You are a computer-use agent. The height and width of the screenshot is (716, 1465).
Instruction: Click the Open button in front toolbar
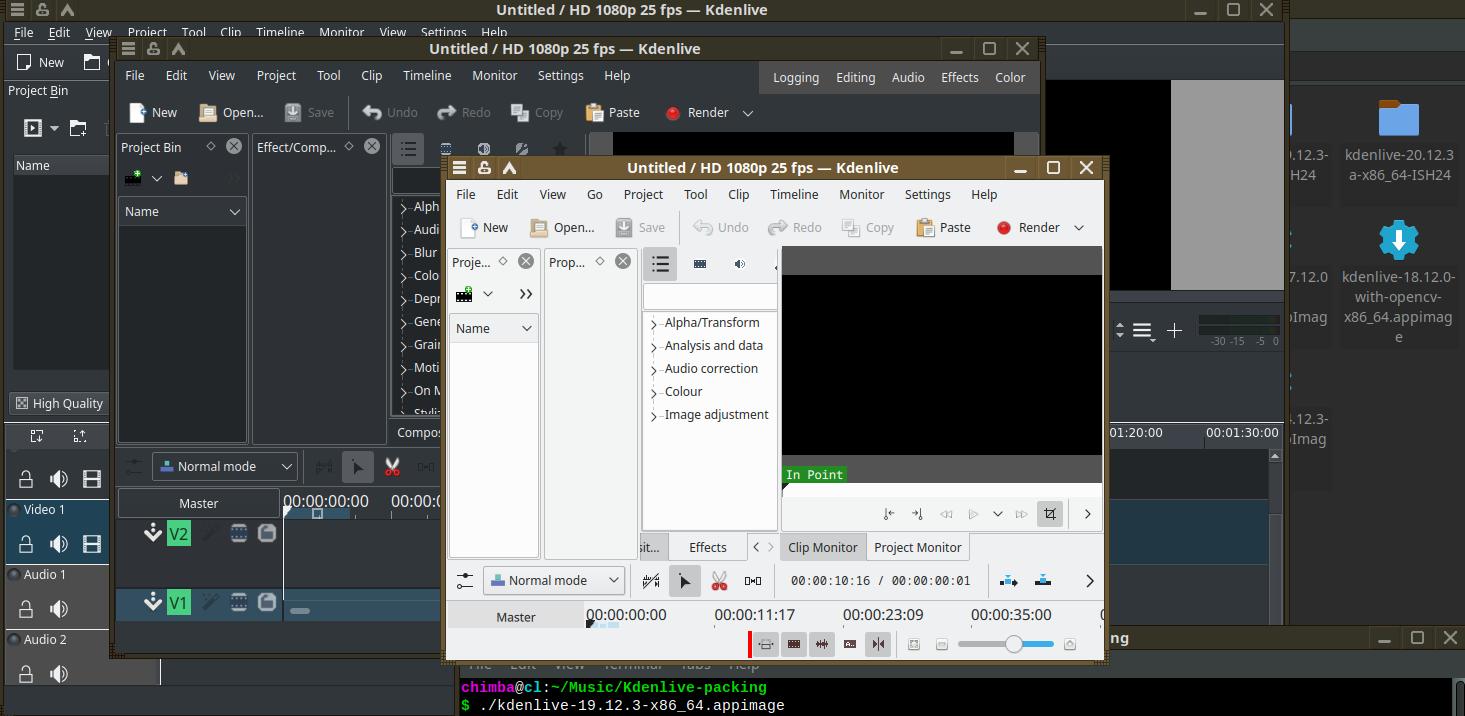coord(562,228)
